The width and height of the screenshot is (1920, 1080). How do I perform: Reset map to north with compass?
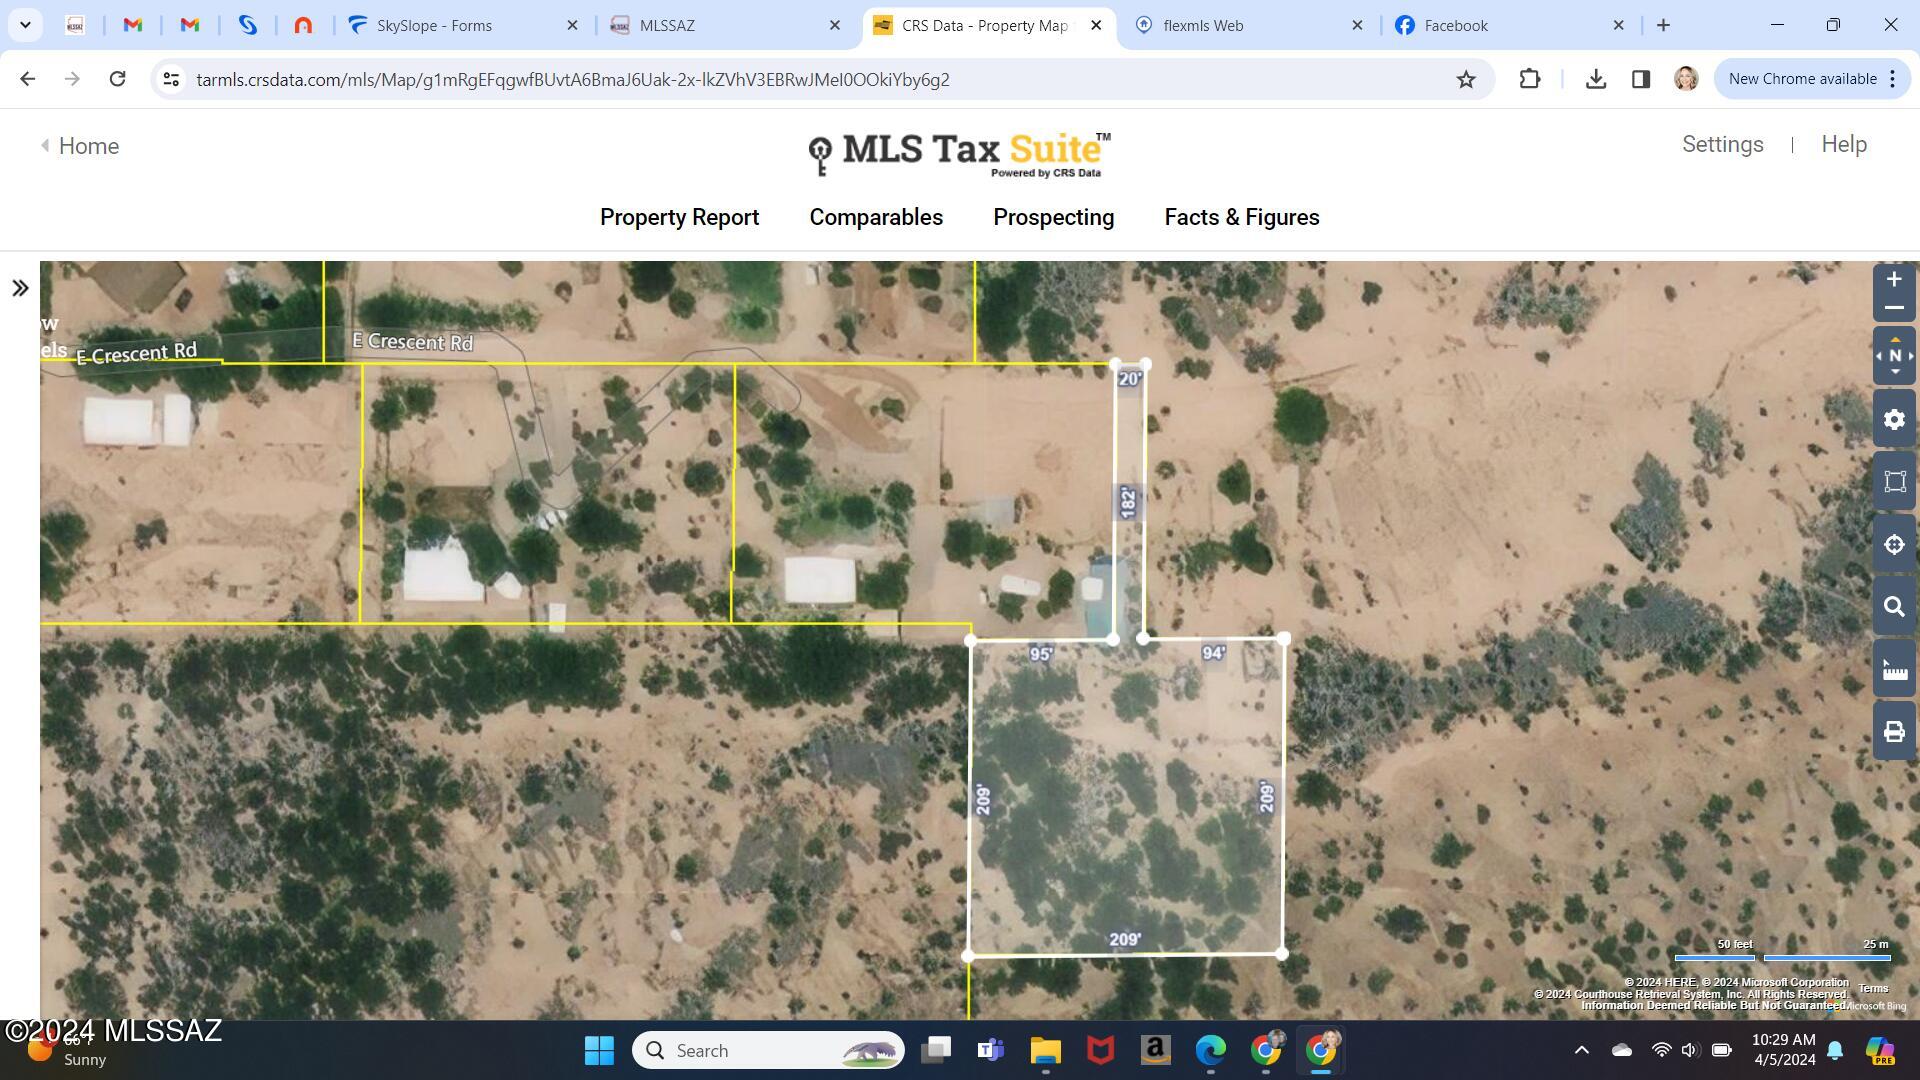[1894, 356]
